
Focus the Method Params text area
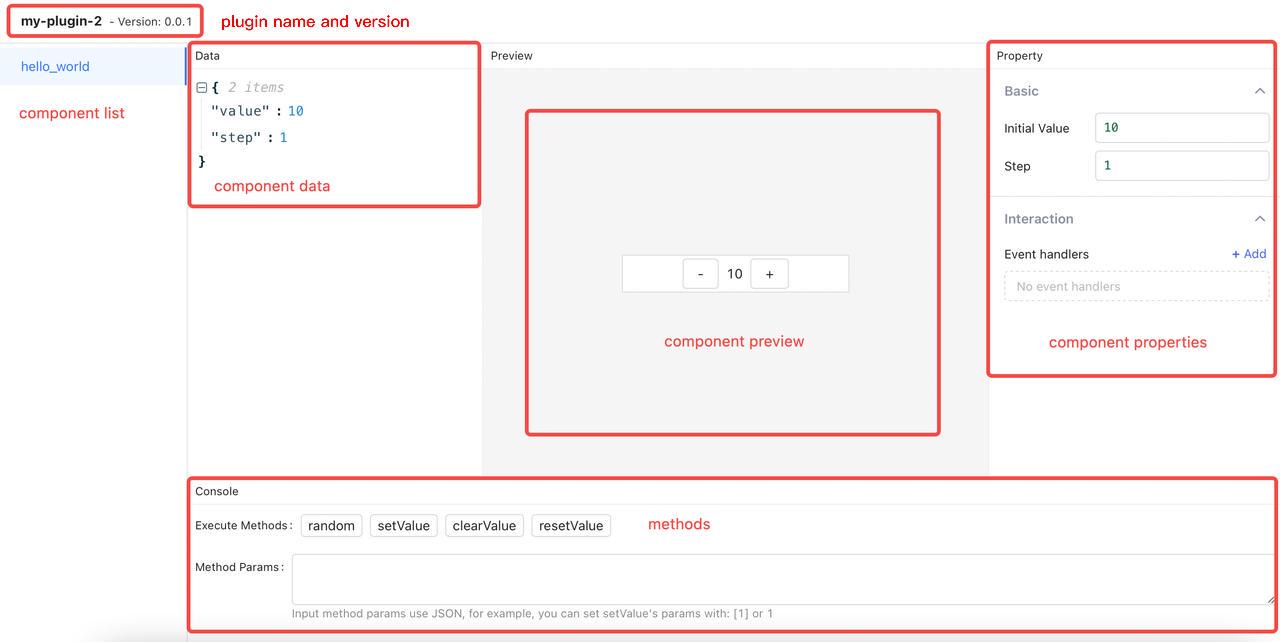click(x=782, y=579)
